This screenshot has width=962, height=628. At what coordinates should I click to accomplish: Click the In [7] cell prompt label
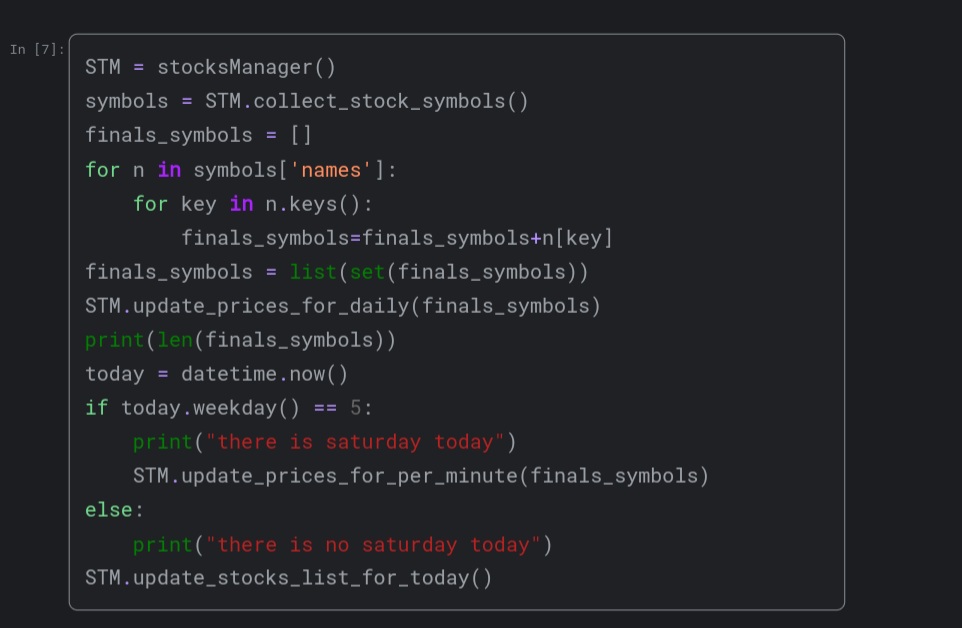coord(37,50)
